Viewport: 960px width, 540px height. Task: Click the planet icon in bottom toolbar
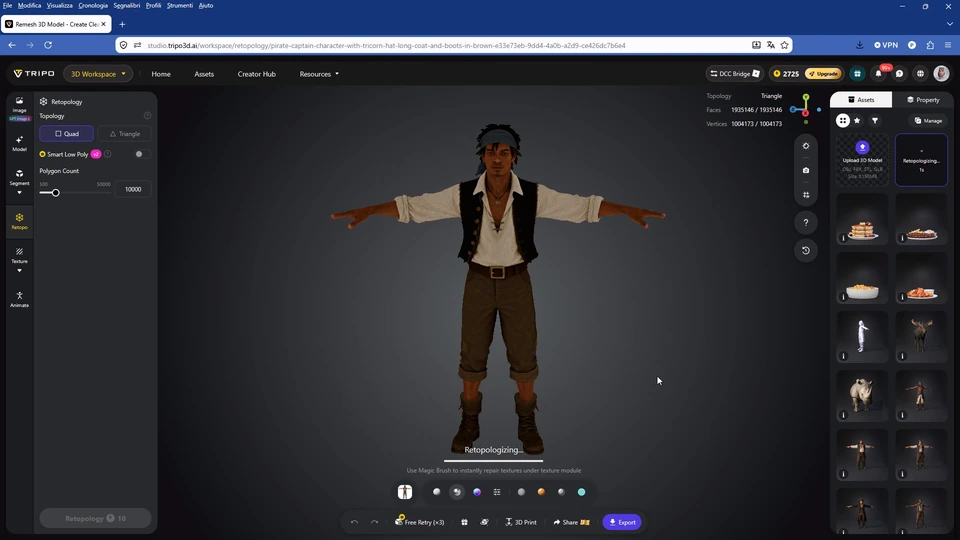484,522
